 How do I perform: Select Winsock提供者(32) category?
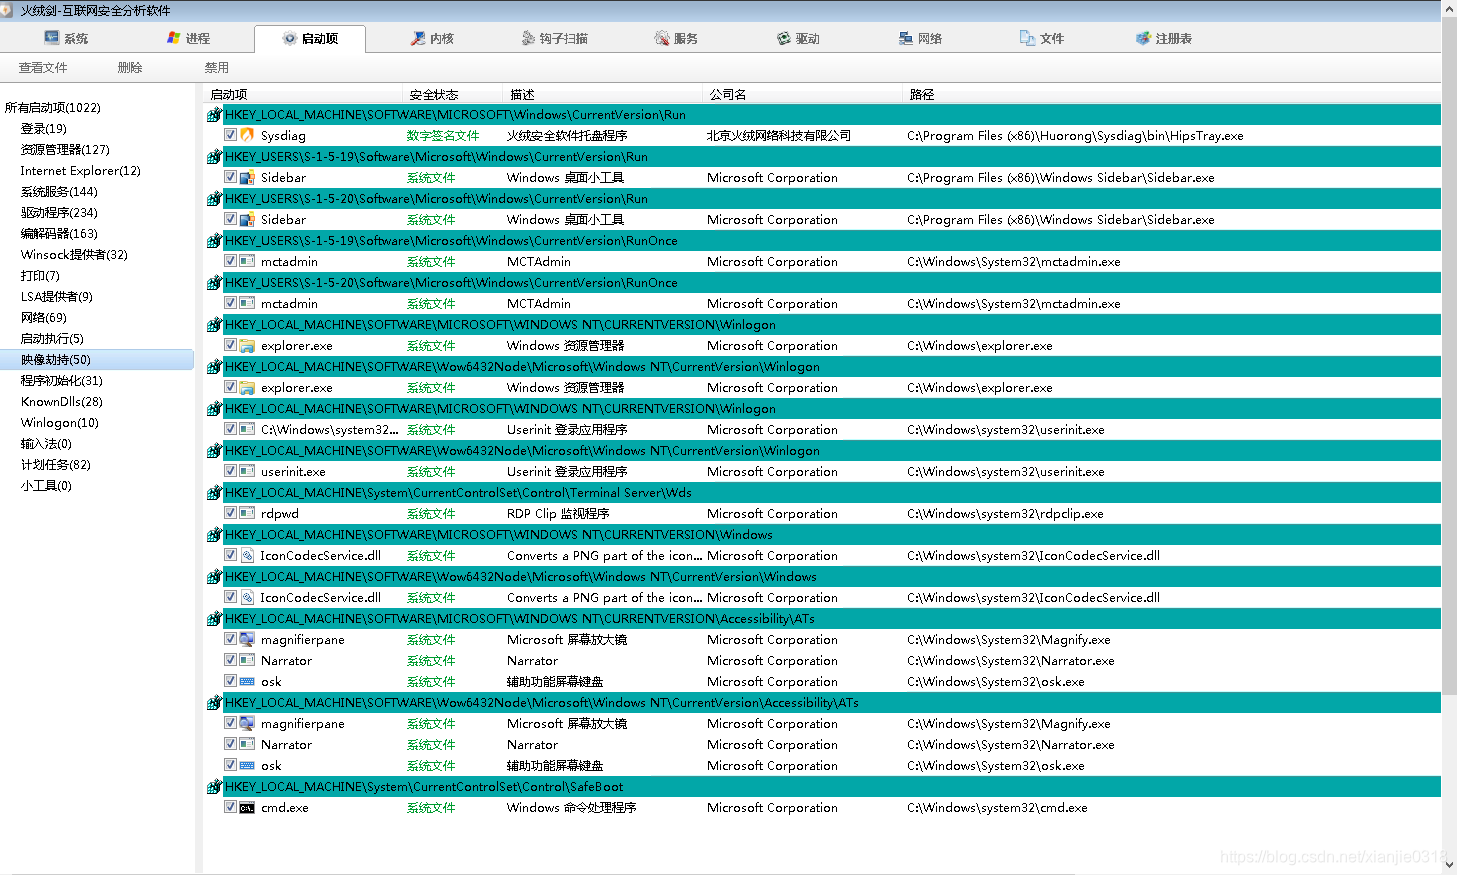[74, 255]
